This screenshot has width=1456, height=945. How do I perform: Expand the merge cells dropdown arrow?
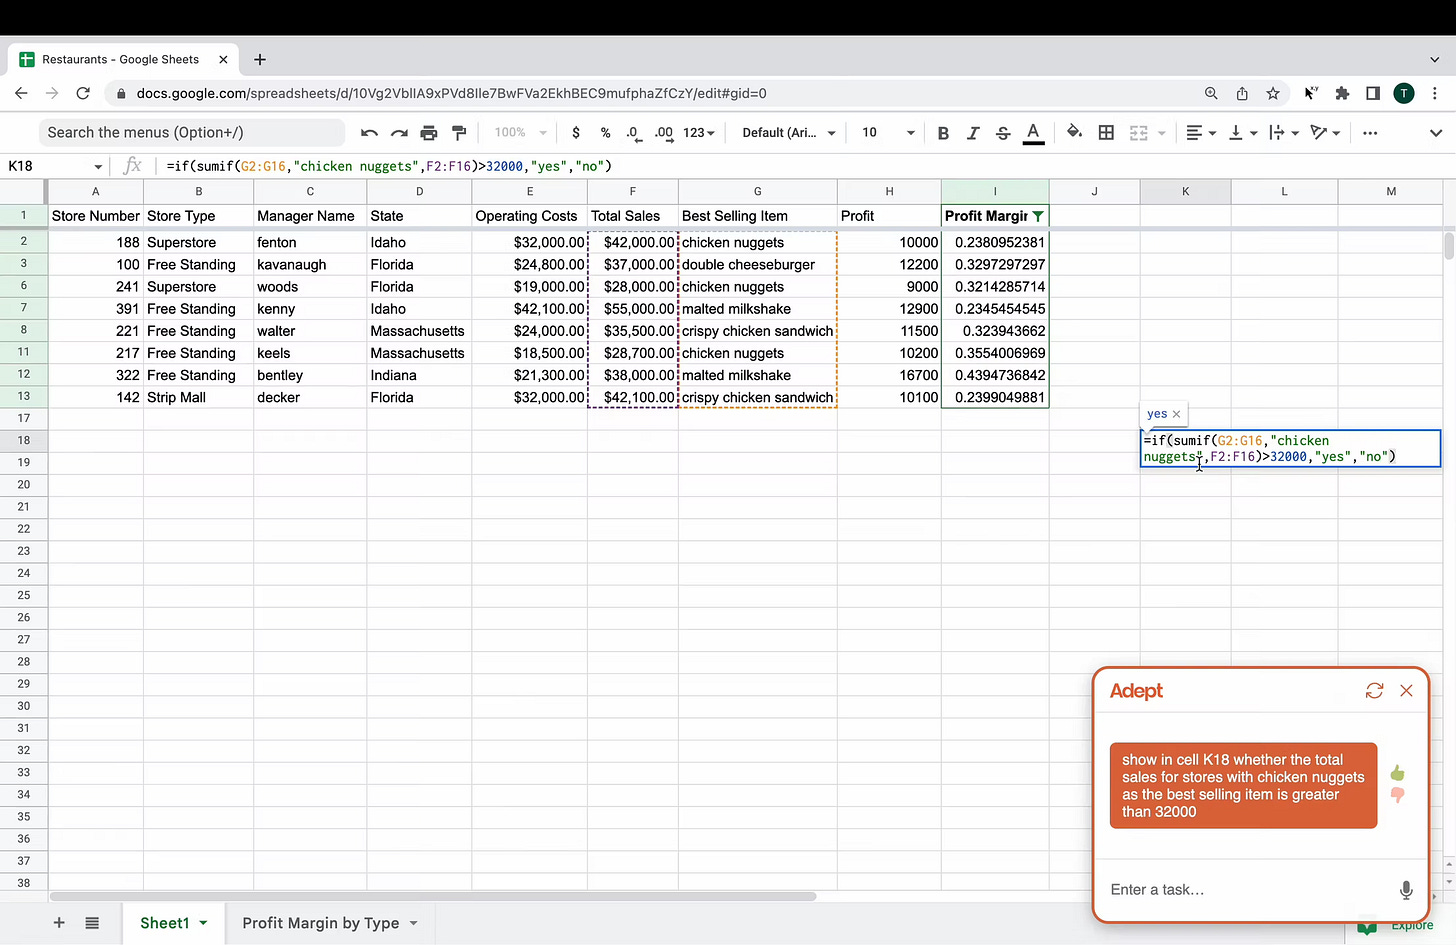1162,133
